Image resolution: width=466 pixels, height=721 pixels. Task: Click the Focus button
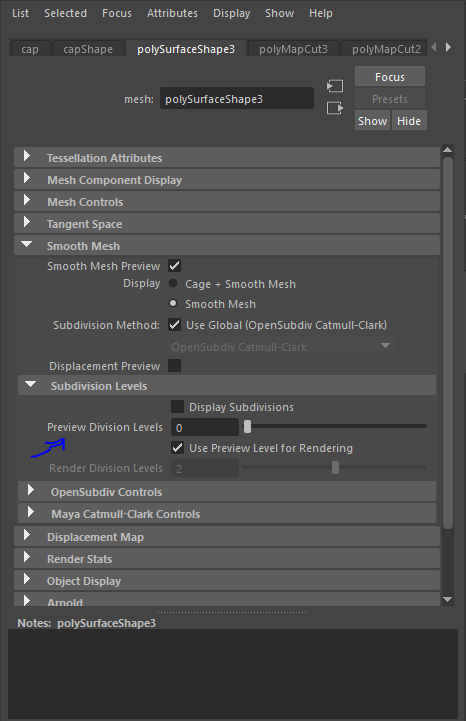[x=390, y=76]
